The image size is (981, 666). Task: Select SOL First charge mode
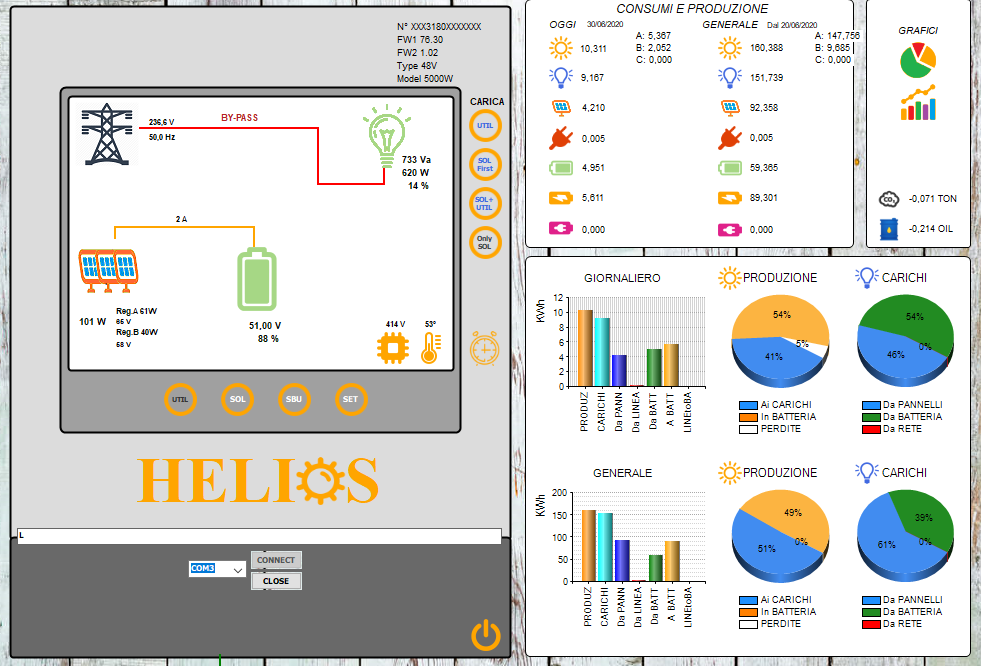[485, 164]
